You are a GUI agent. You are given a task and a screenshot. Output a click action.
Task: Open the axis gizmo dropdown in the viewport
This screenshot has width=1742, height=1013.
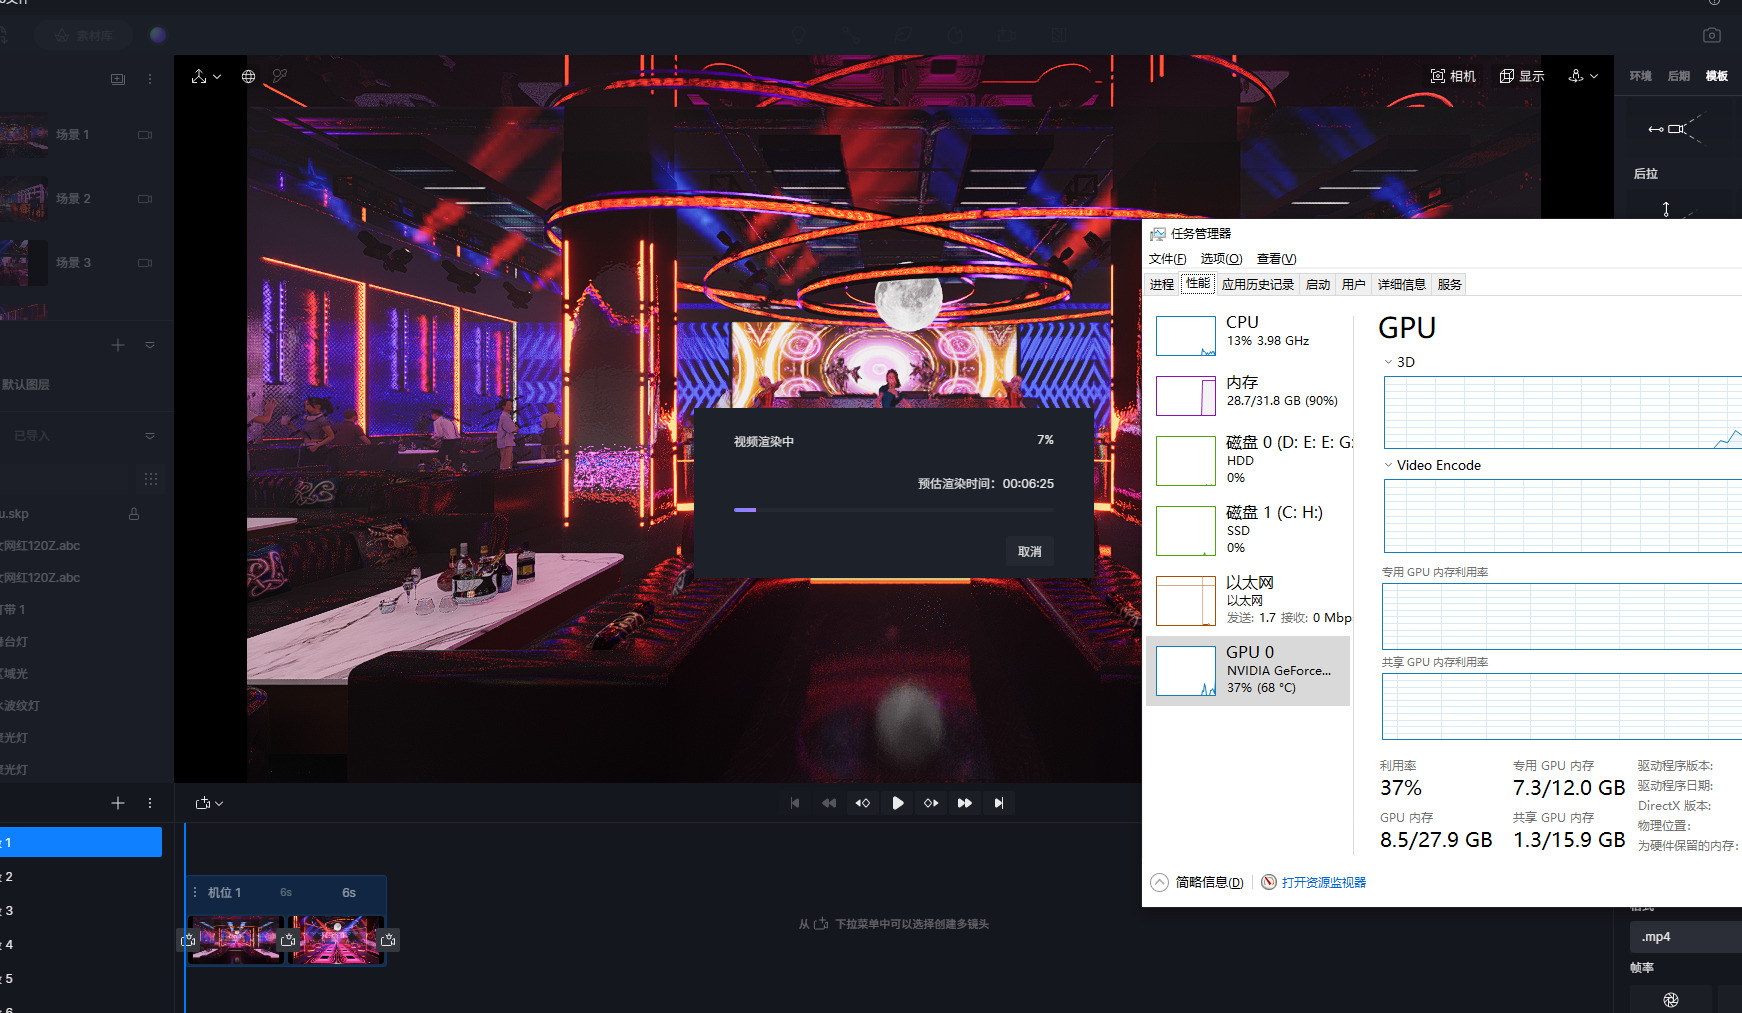coord(206,77)
